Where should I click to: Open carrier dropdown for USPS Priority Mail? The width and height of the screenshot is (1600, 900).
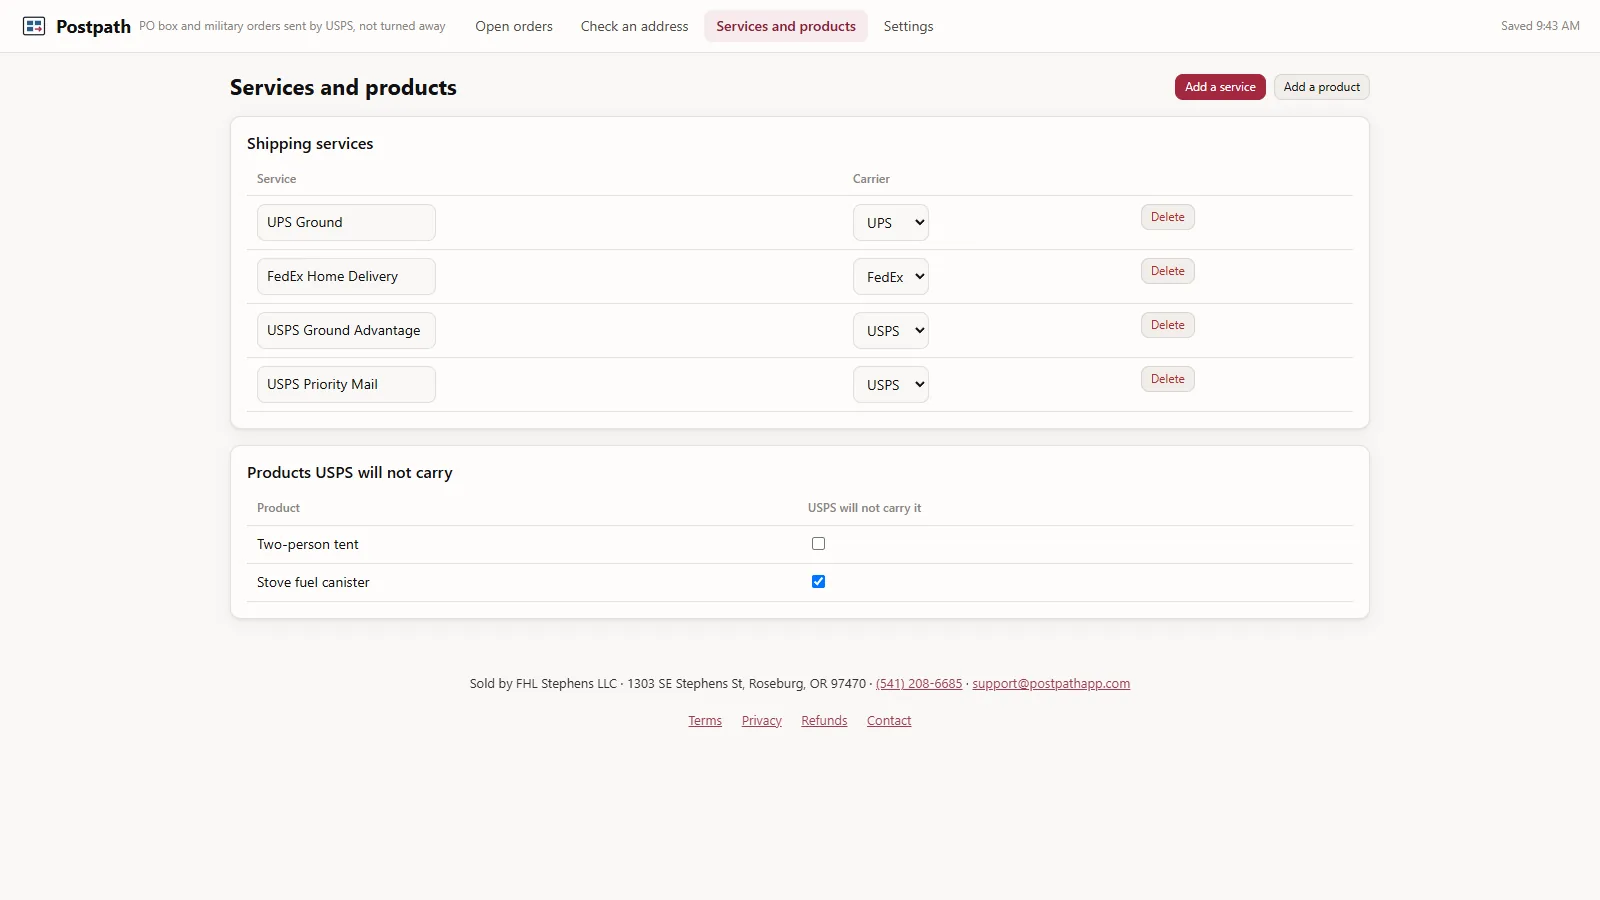[890, 384]
